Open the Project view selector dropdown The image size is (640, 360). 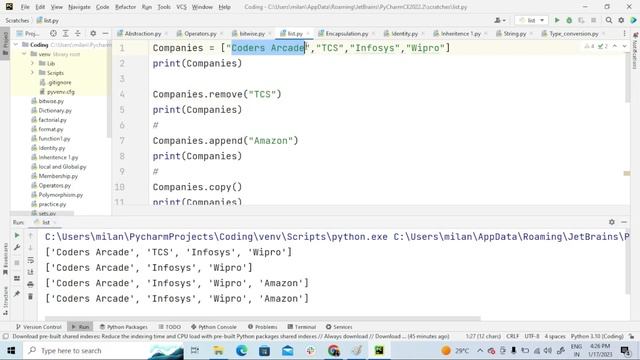point(28,33)
